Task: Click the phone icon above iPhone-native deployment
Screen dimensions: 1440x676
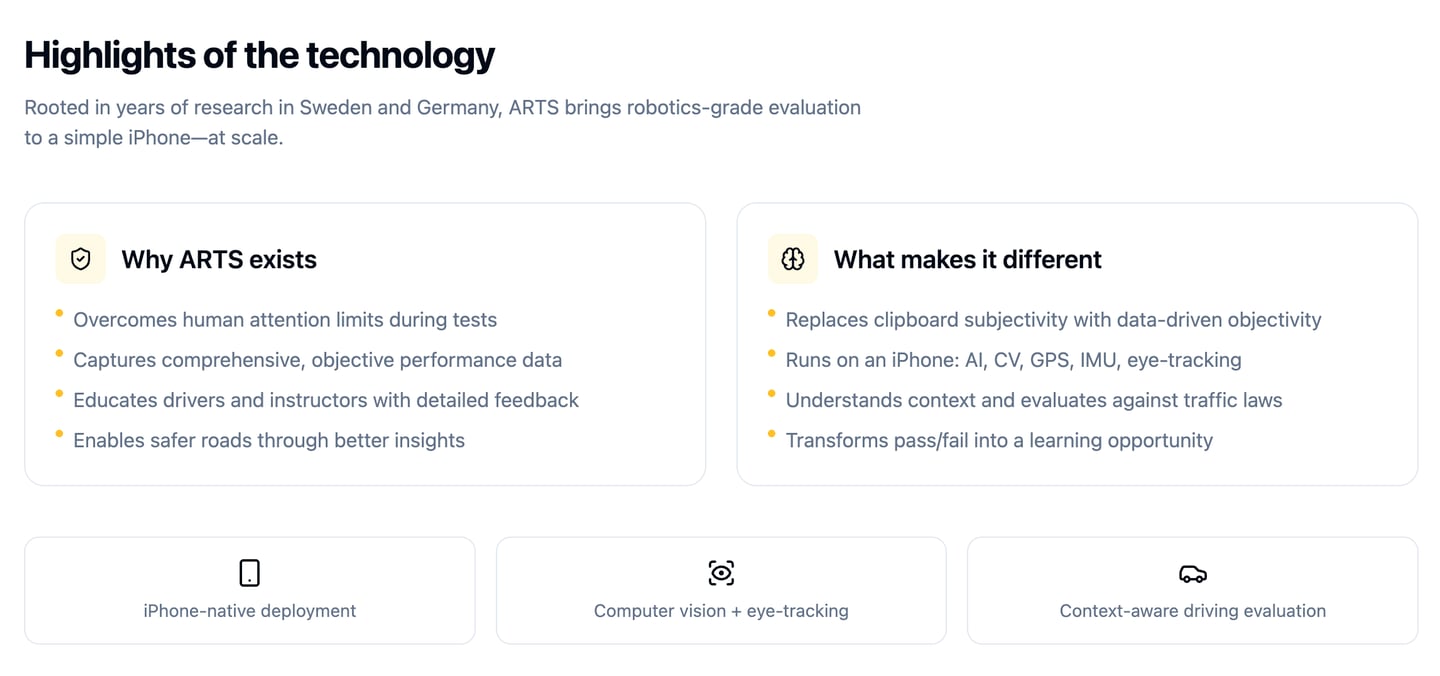Action: pos(250,573)
